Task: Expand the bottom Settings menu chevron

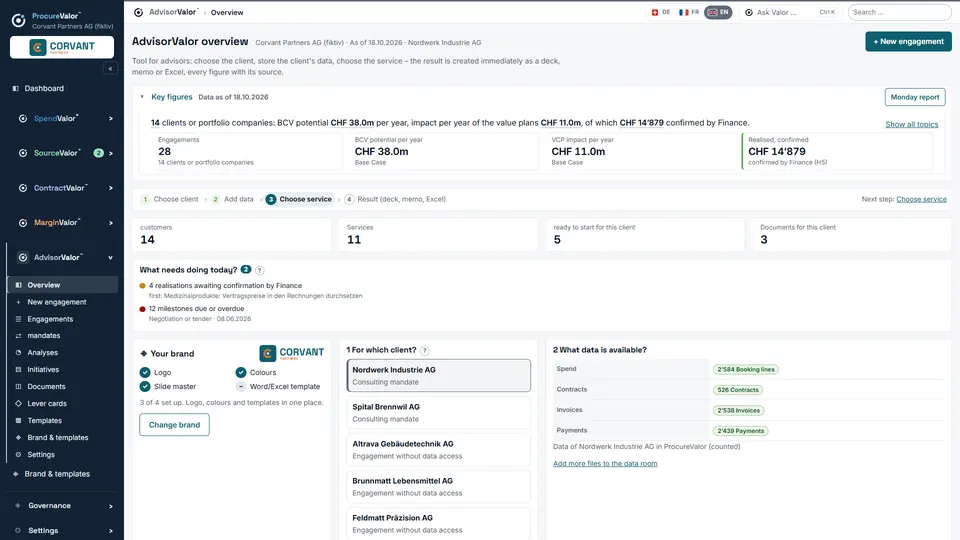Action: point(111,531)
